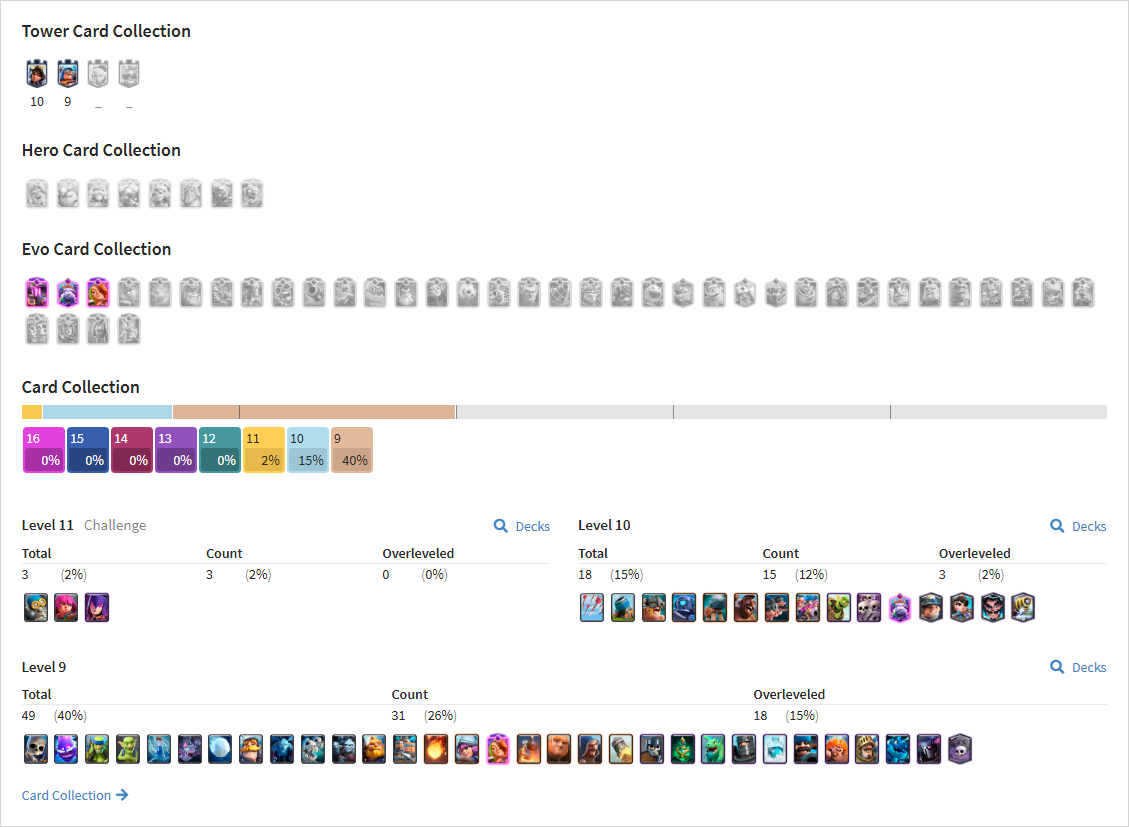Click the first greyed-out Hero card

click(x=37, y=194)
